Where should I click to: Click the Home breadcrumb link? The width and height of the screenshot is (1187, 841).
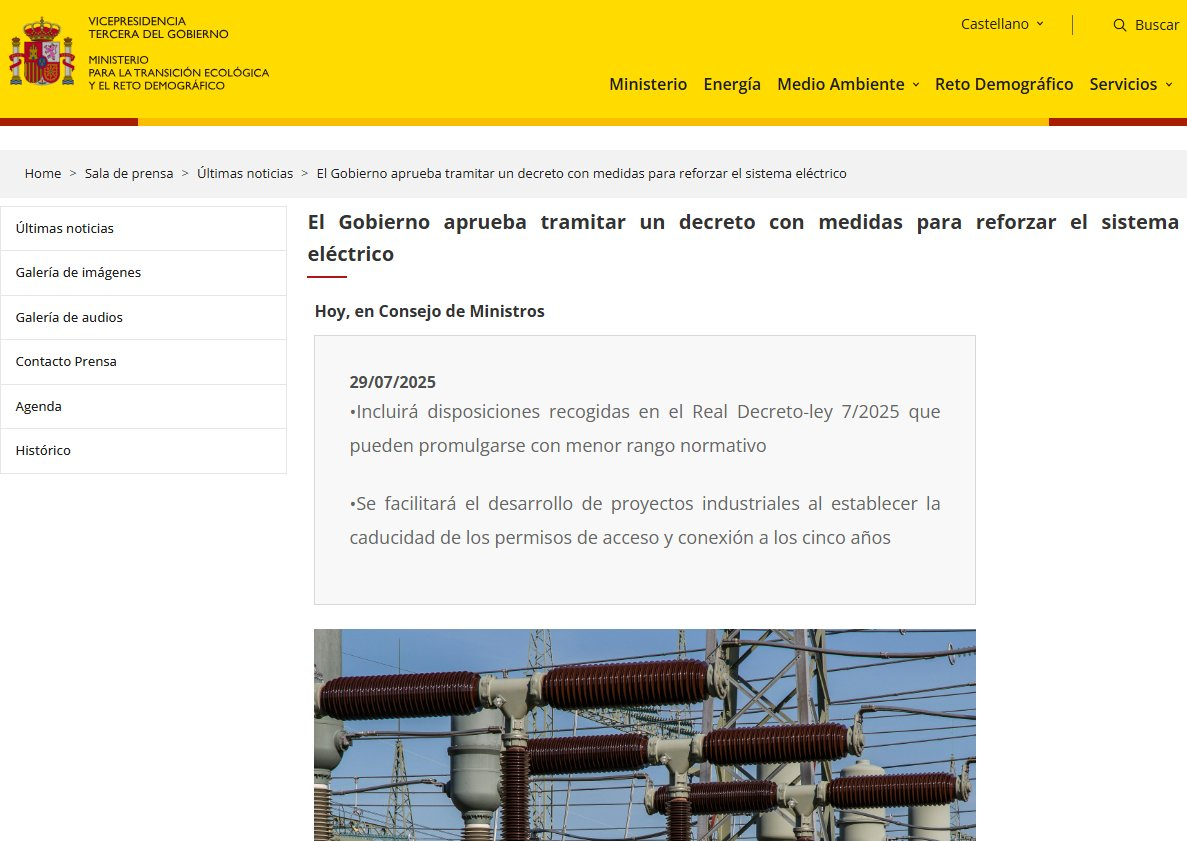[x=43, y=173]
